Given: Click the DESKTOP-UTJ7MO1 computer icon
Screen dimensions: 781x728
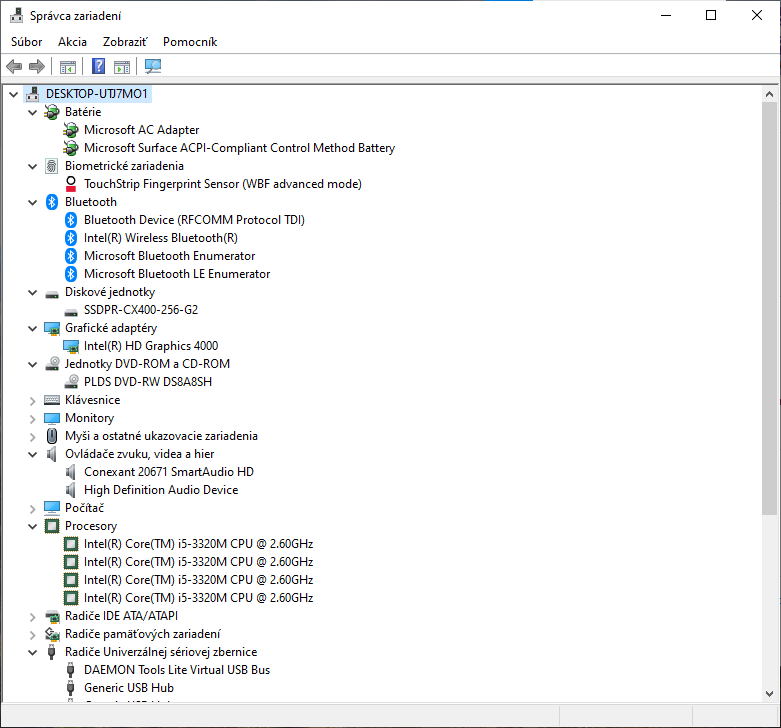Looking at the screenshot, I should tap(33, 94).
